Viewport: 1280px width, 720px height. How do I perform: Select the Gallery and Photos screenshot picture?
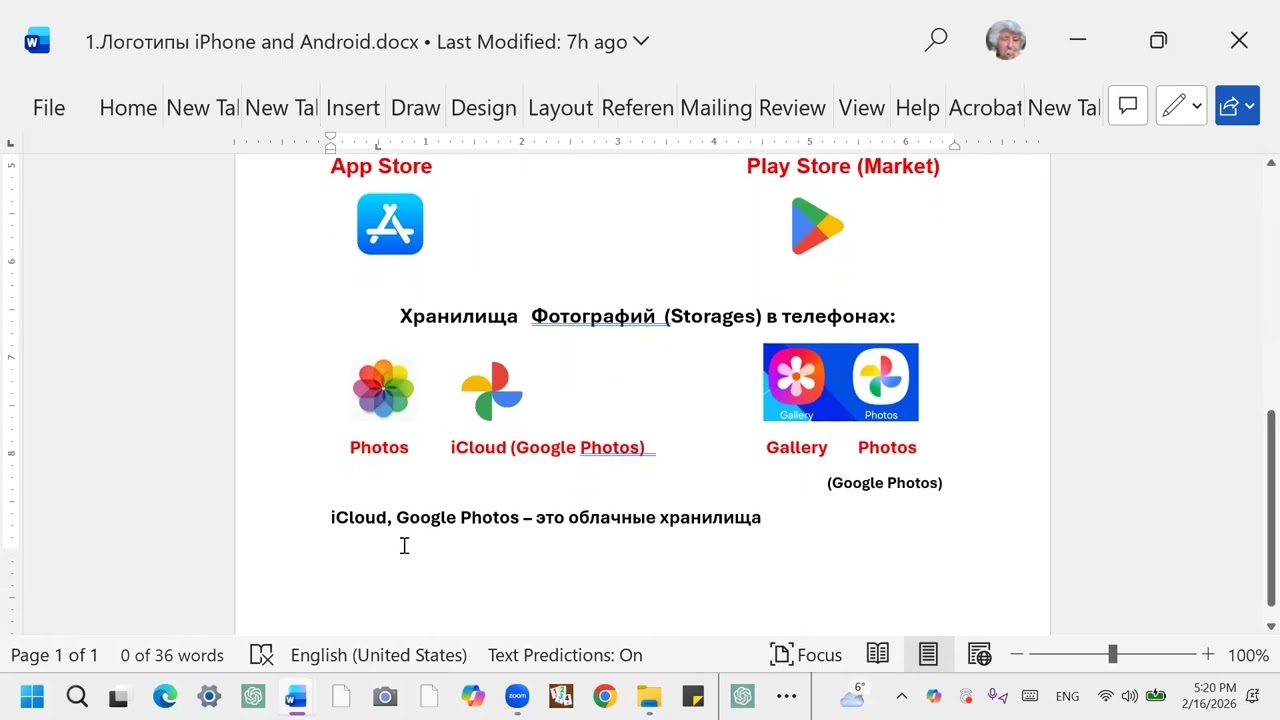coord(841,382)
